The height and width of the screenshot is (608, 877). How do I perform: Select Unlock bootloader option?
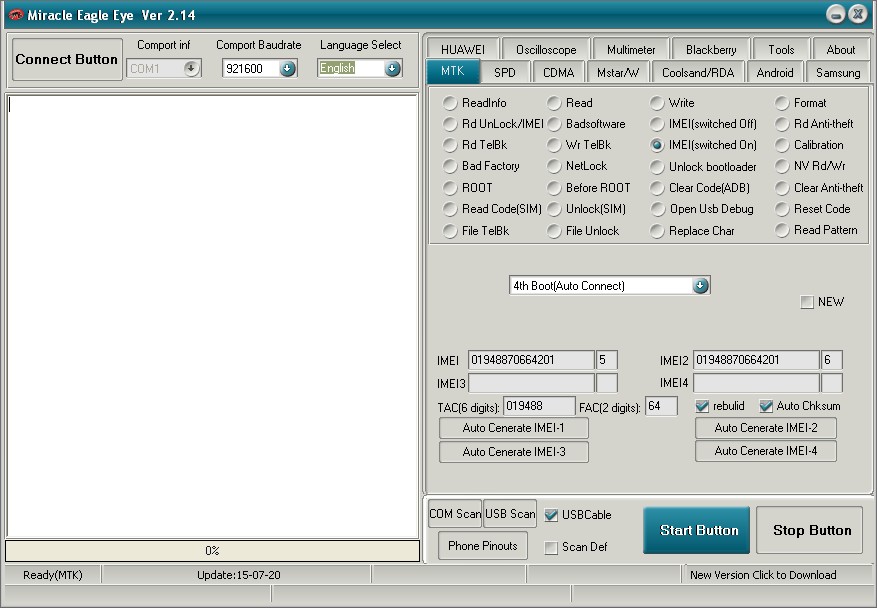point(704,167)
